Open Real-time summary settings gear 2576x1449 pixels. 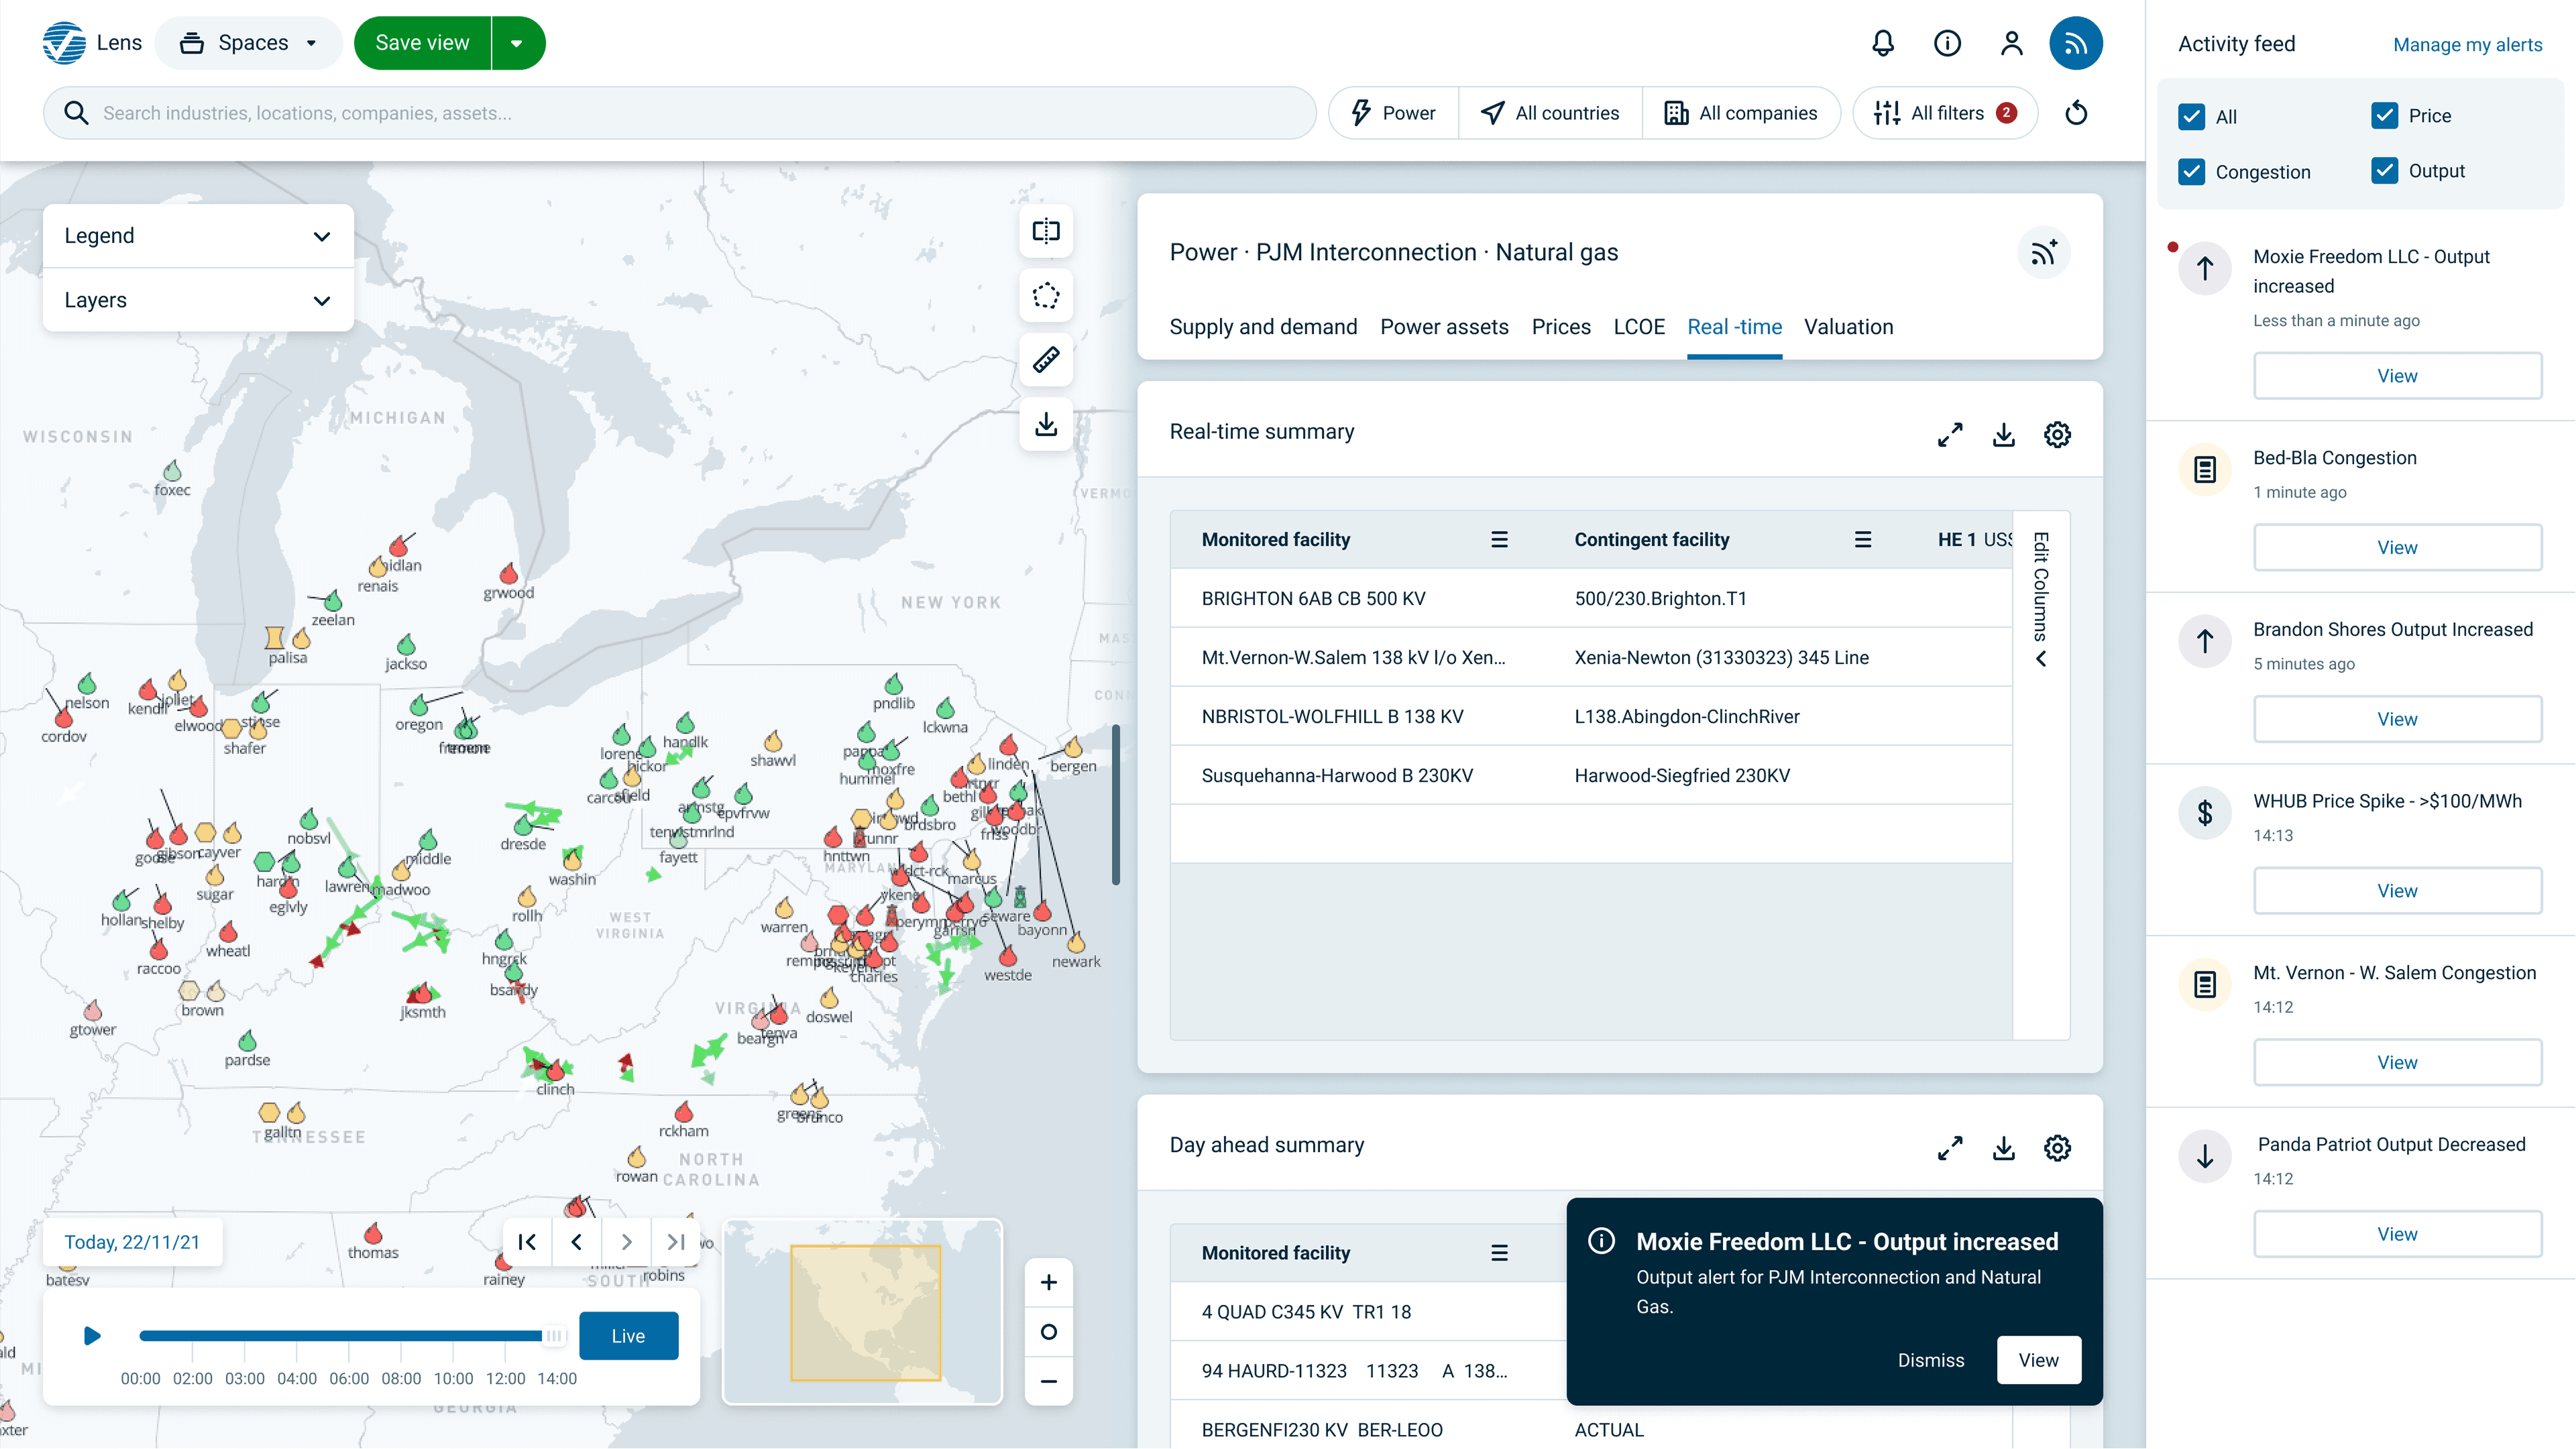pos(2057,435)
